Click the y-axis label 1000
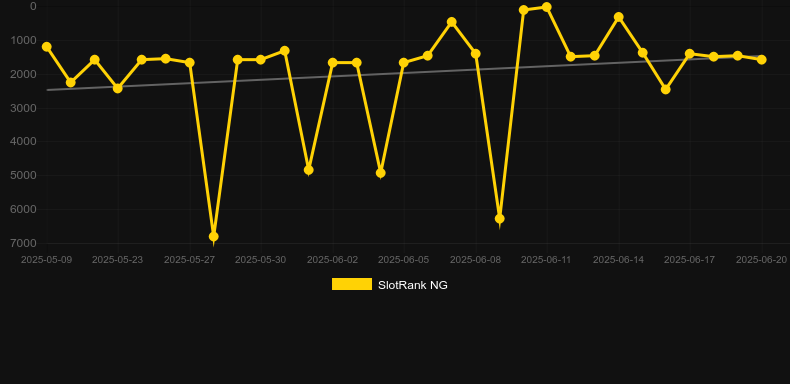 tap(23, 40)
